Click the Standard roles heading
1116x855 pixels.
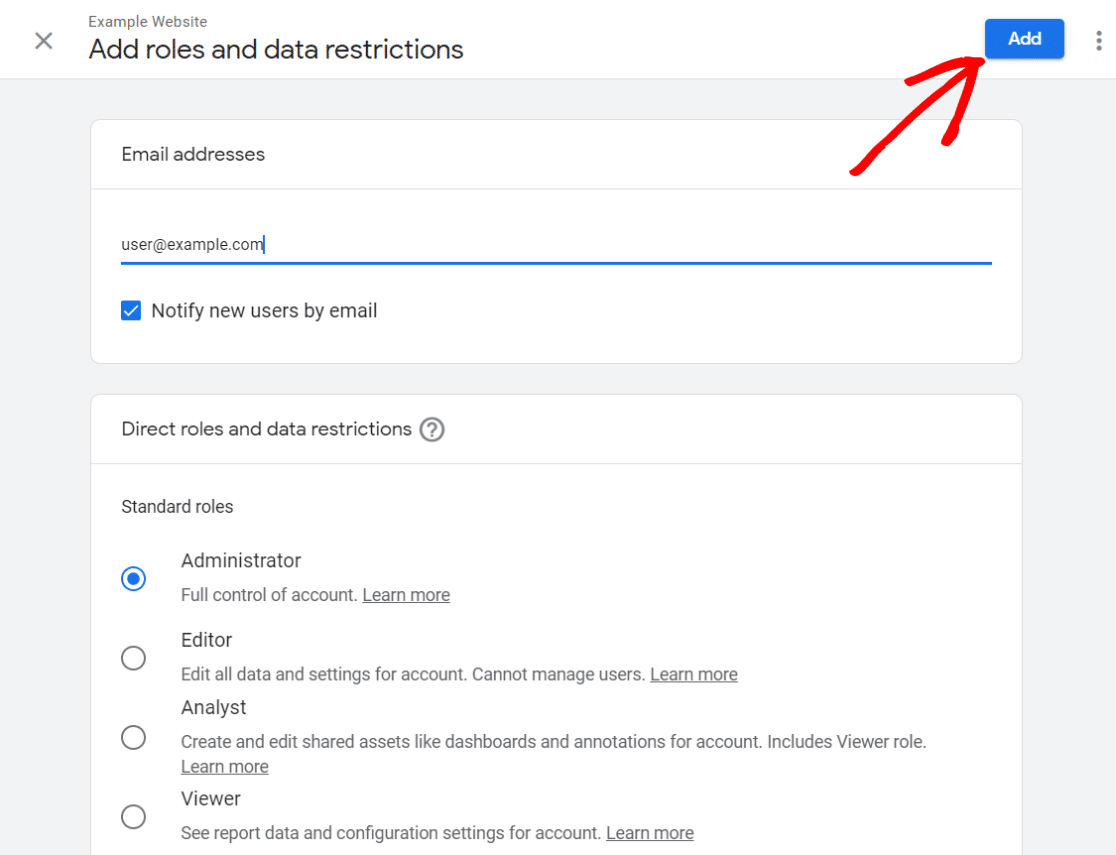click(x=177, y=507)
